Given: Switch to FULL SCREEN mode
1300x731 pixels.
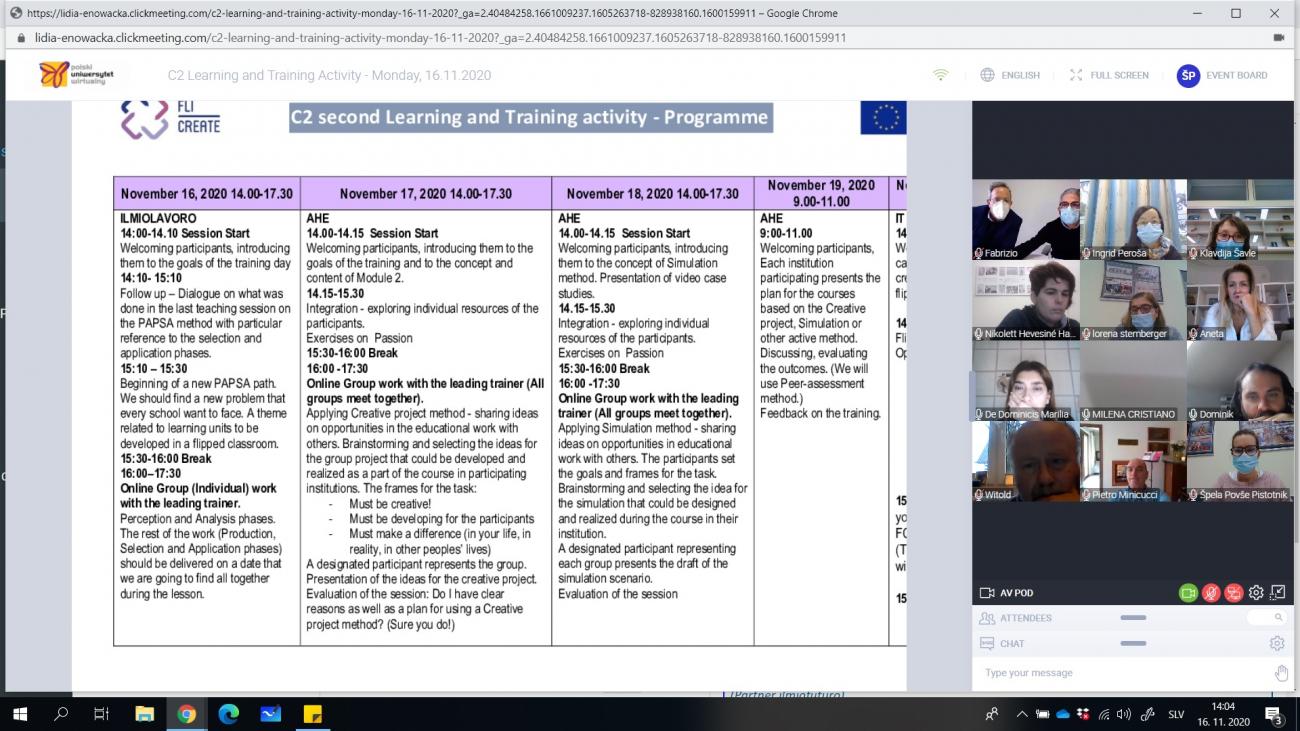Looking at the screenshot, I should 1109,75.
